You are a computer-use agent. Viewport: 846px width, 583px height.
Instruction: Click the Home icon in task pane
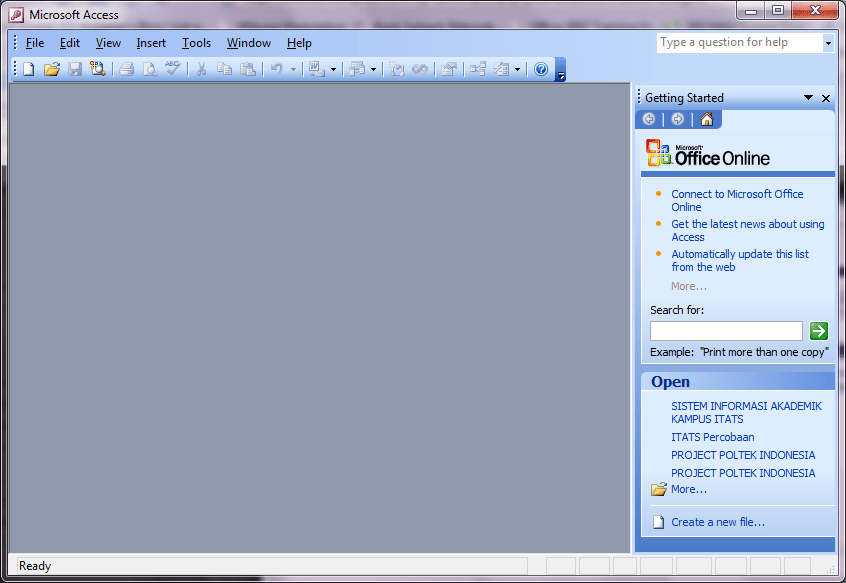coord(707,119)
